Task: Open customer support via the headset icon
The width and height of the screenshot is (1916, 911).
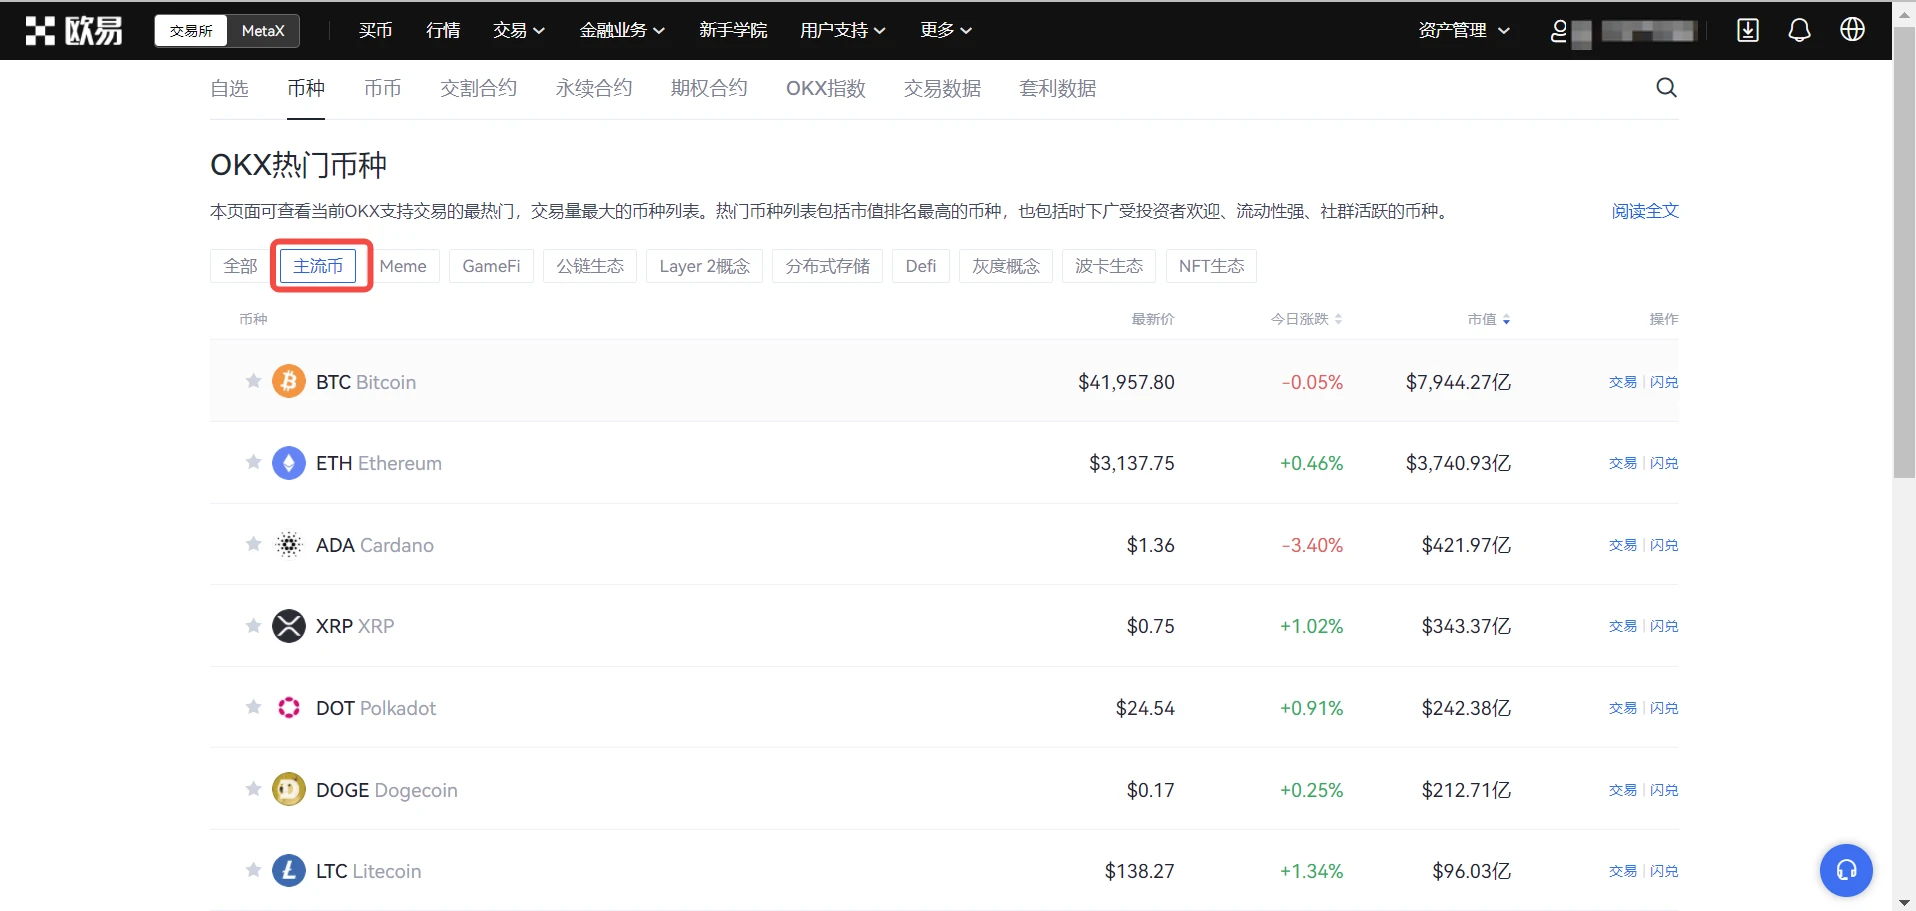Action: [1845, 870]
